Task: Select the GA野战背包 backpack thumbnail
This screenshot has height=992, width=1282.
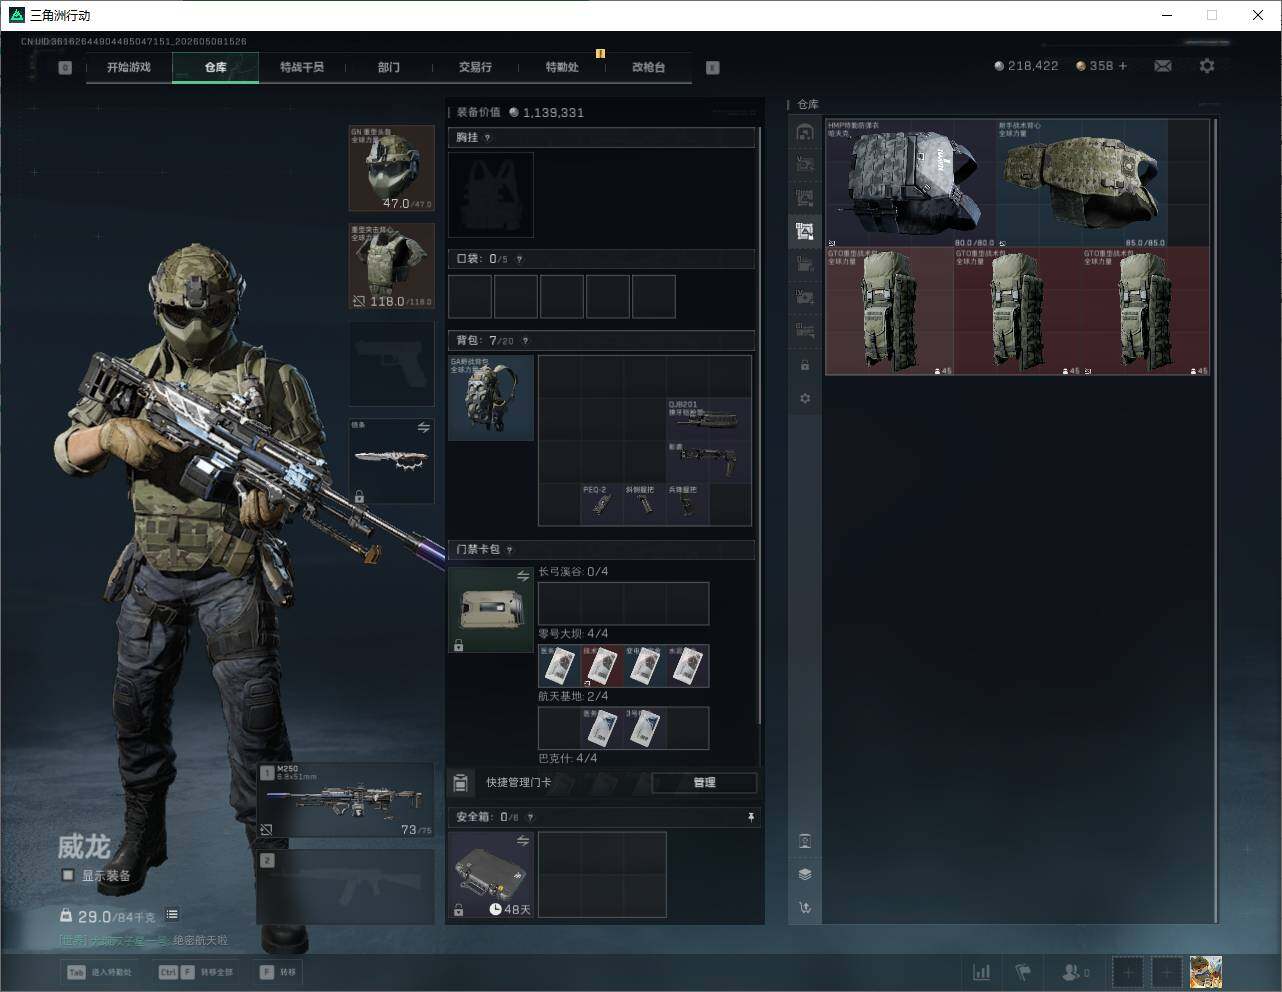Action: [491, 398]
